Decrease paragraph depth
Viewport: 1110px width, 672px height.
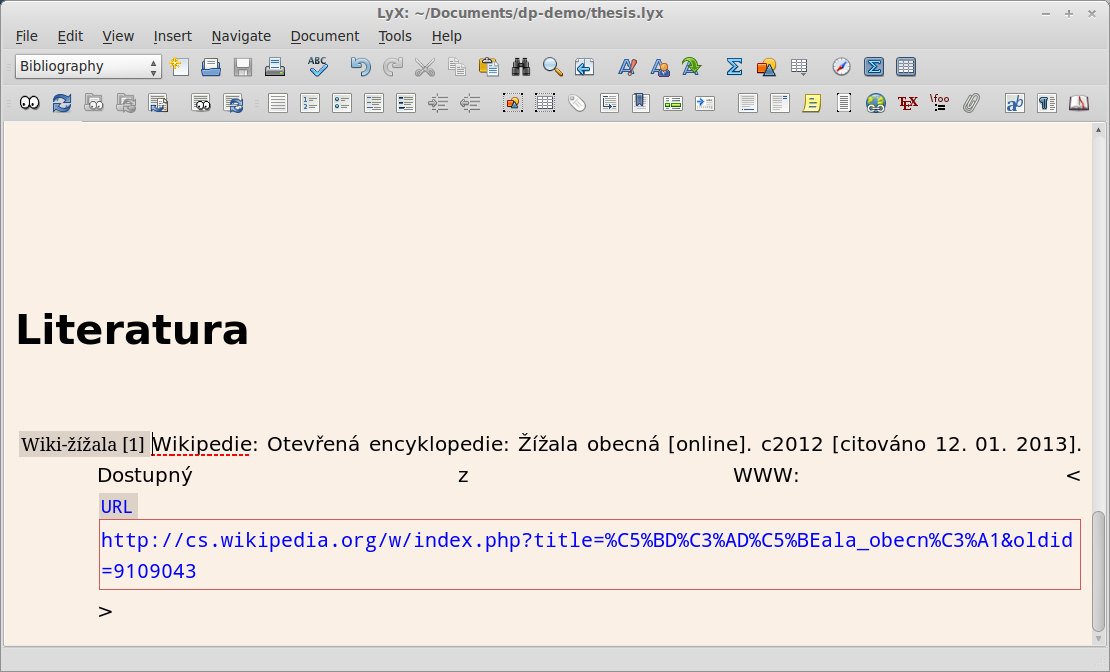[470, 103]
